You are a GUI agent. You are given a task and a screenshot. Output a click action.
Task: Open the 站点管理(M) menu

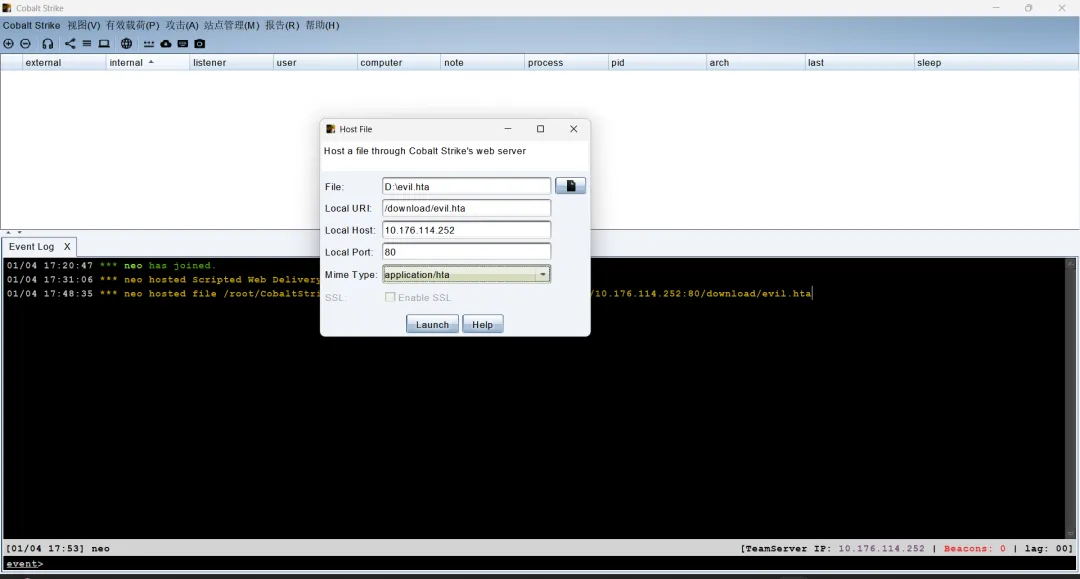(x=231, y=25)
